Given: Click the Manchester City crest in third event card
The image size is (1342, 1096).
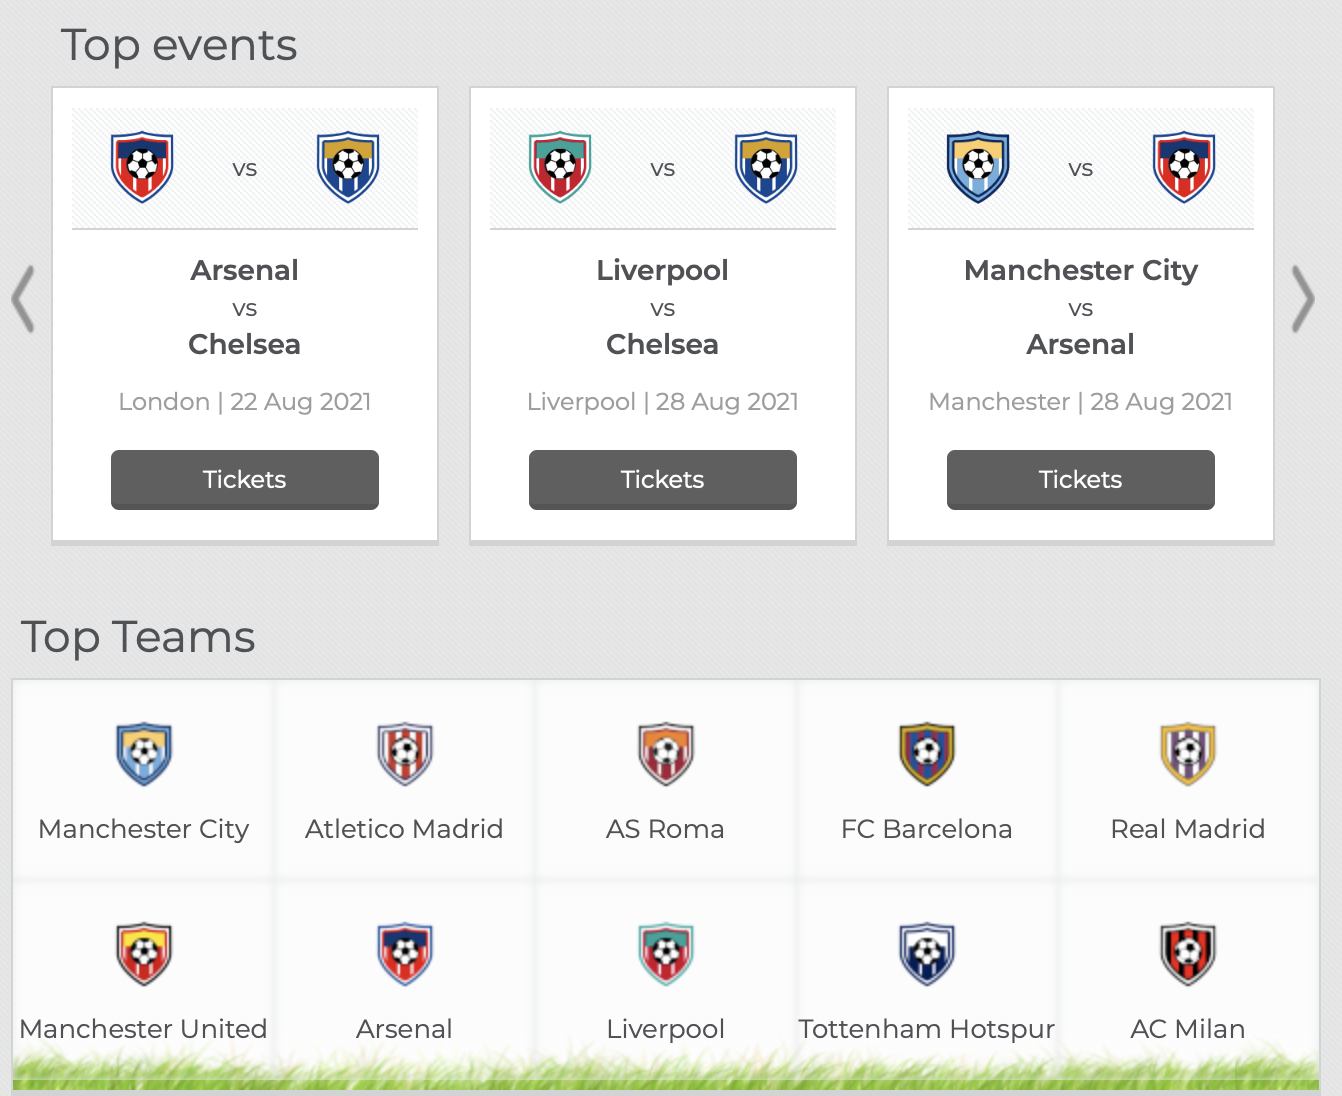Looking at the screenshot, I should [978, 167].
